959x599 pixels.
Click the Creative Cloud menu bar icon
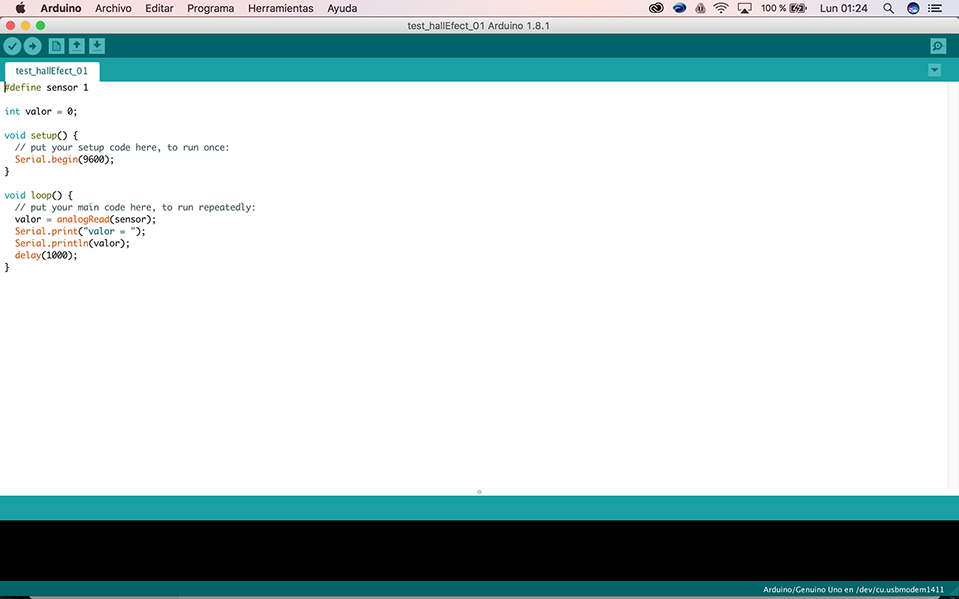(x=656, y=8)
